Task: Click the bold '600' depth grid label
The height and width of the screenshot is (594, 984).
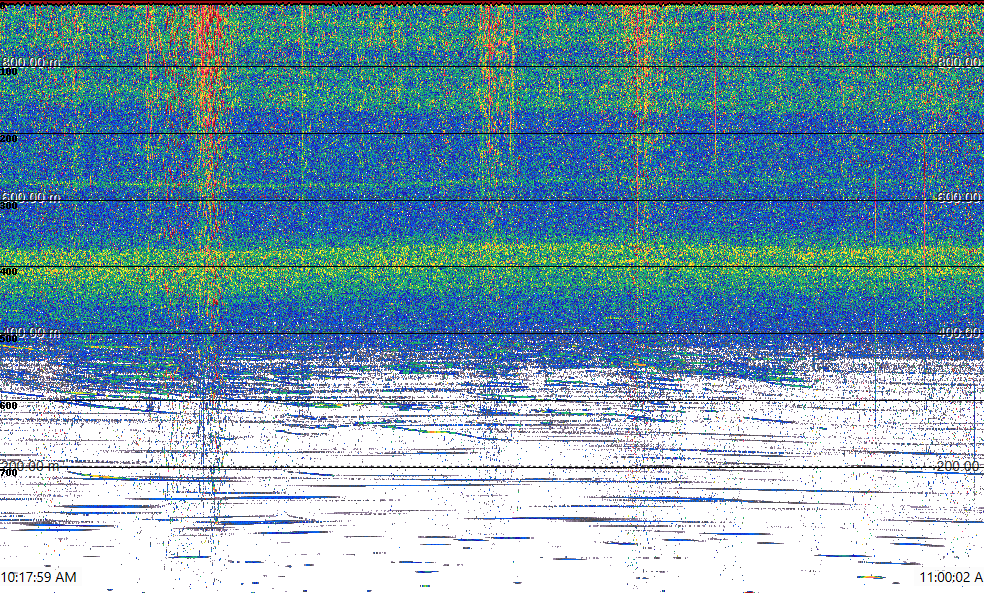Action: coord(9,406)
